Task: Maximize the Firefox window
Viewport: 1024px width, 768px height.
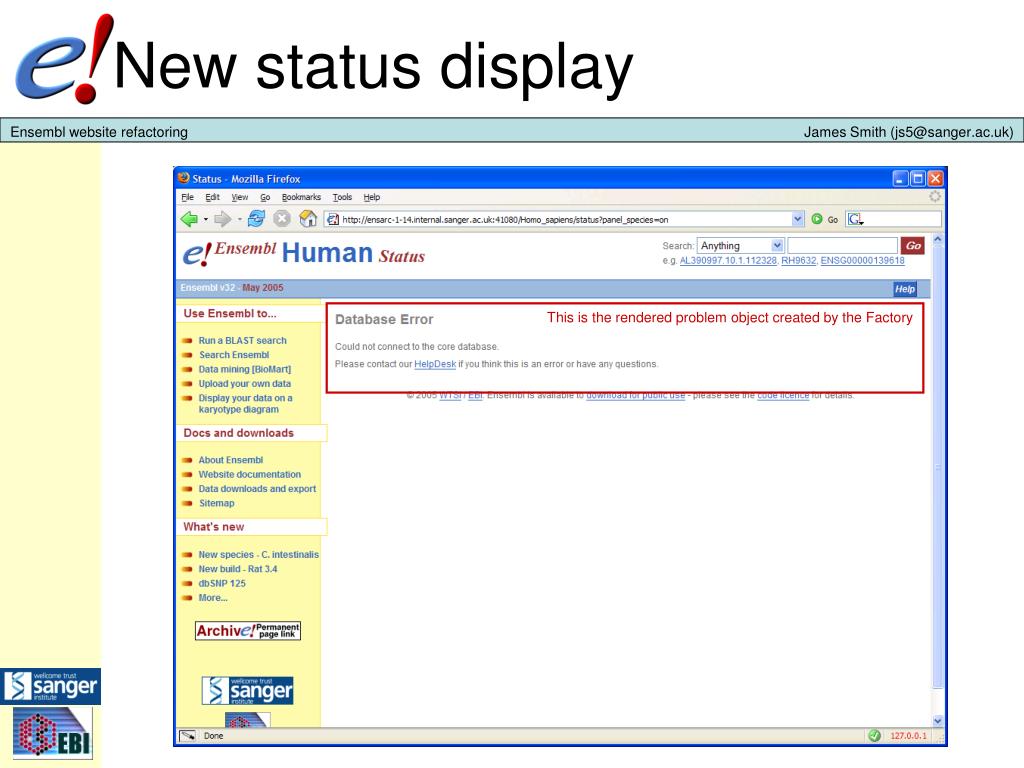Action: [x=918, y=178]
